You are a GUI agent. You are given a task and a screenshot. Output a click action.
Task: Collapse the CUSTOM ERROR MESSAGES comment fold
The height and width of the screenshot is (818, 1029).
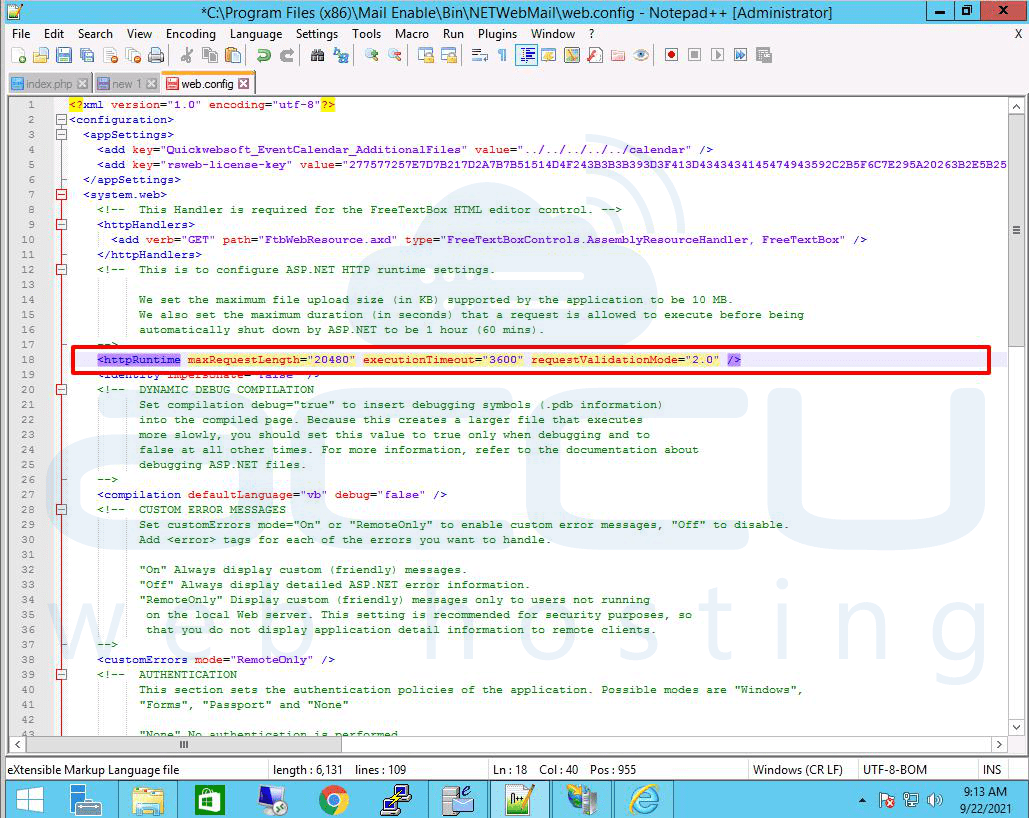click(61, 509)
